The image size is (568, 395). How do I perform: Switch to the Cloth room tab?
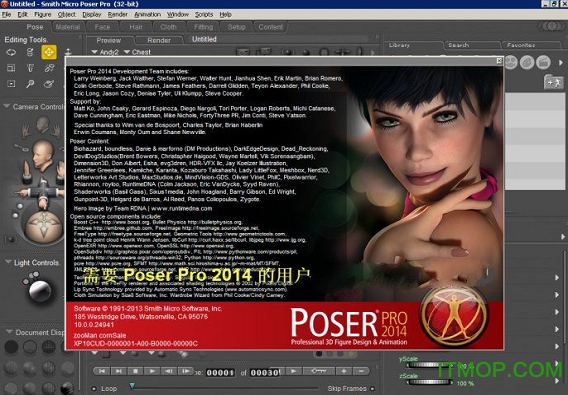coord(168,27)
